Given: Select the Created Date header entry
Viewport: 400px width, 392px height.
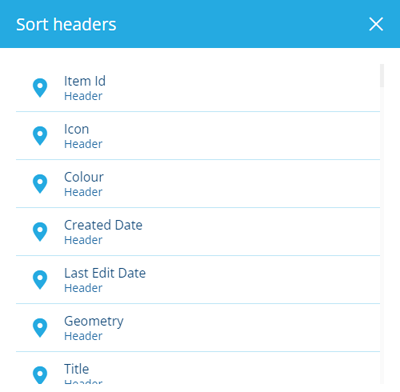Looking at the screenshot, I should coord(198,232).
